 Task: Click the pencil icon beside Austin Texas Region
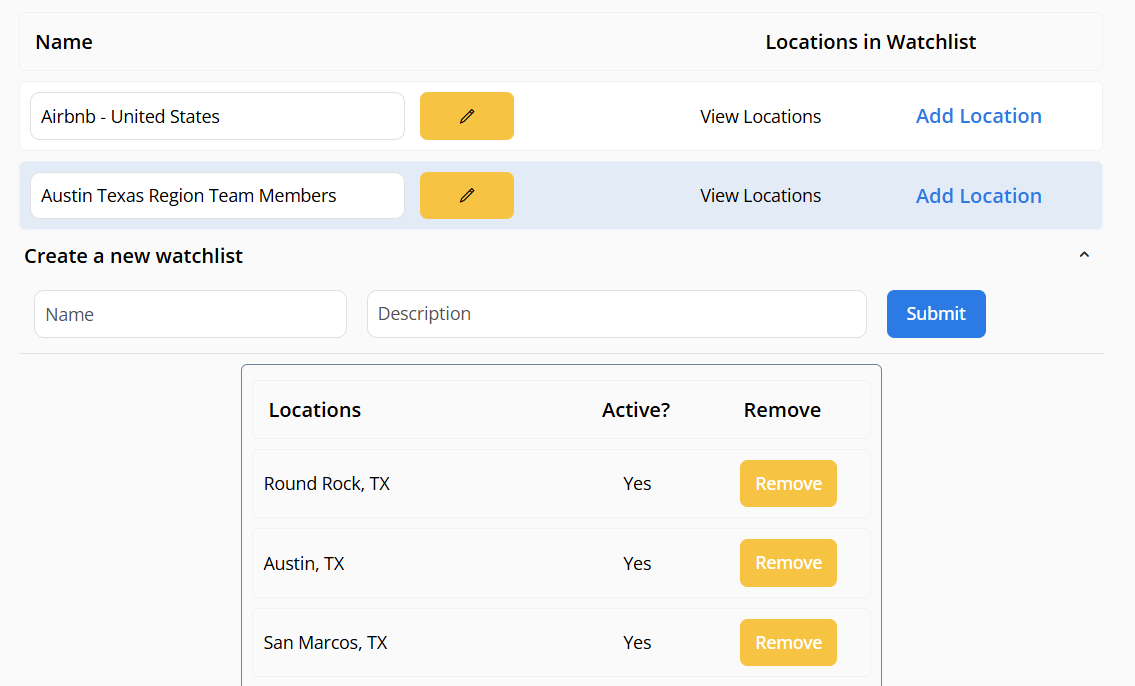(466, 196)
